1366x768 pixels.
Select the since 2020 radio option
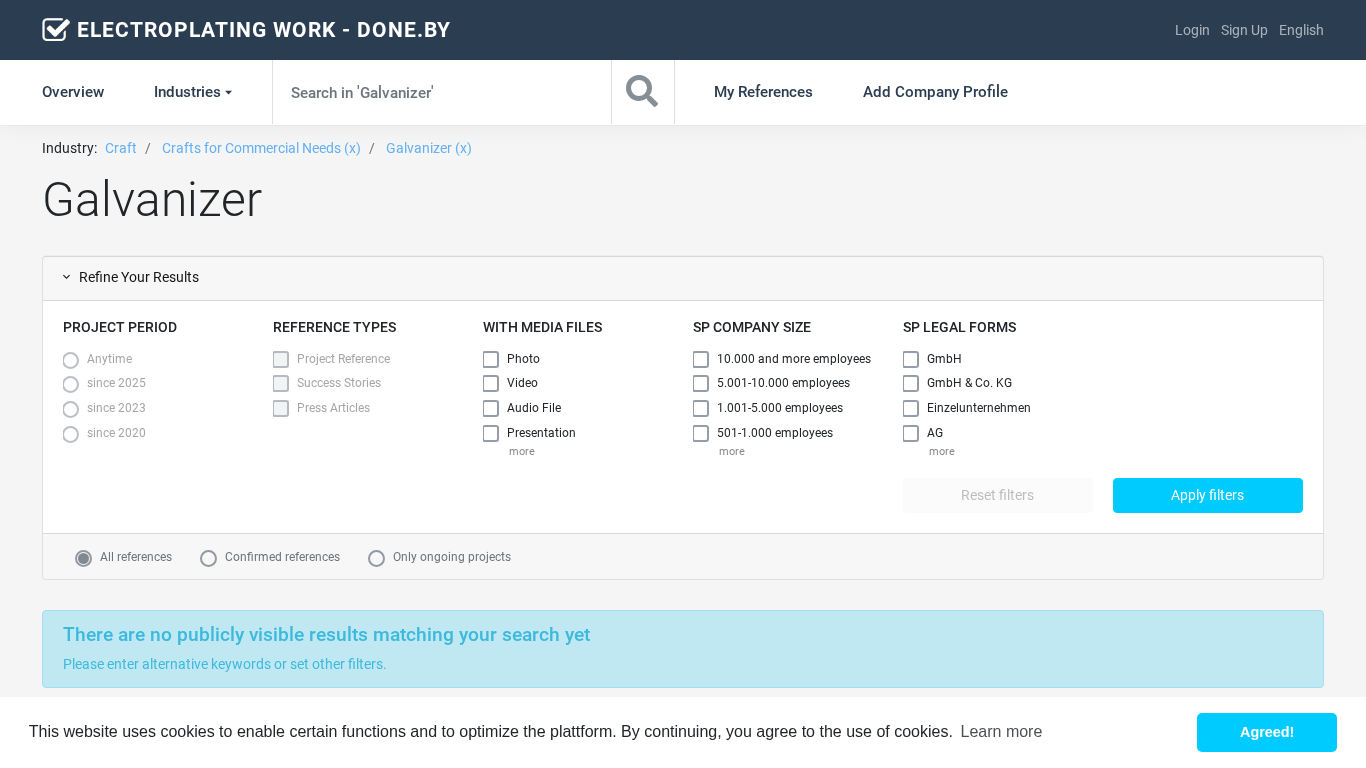tap(70, 434)
